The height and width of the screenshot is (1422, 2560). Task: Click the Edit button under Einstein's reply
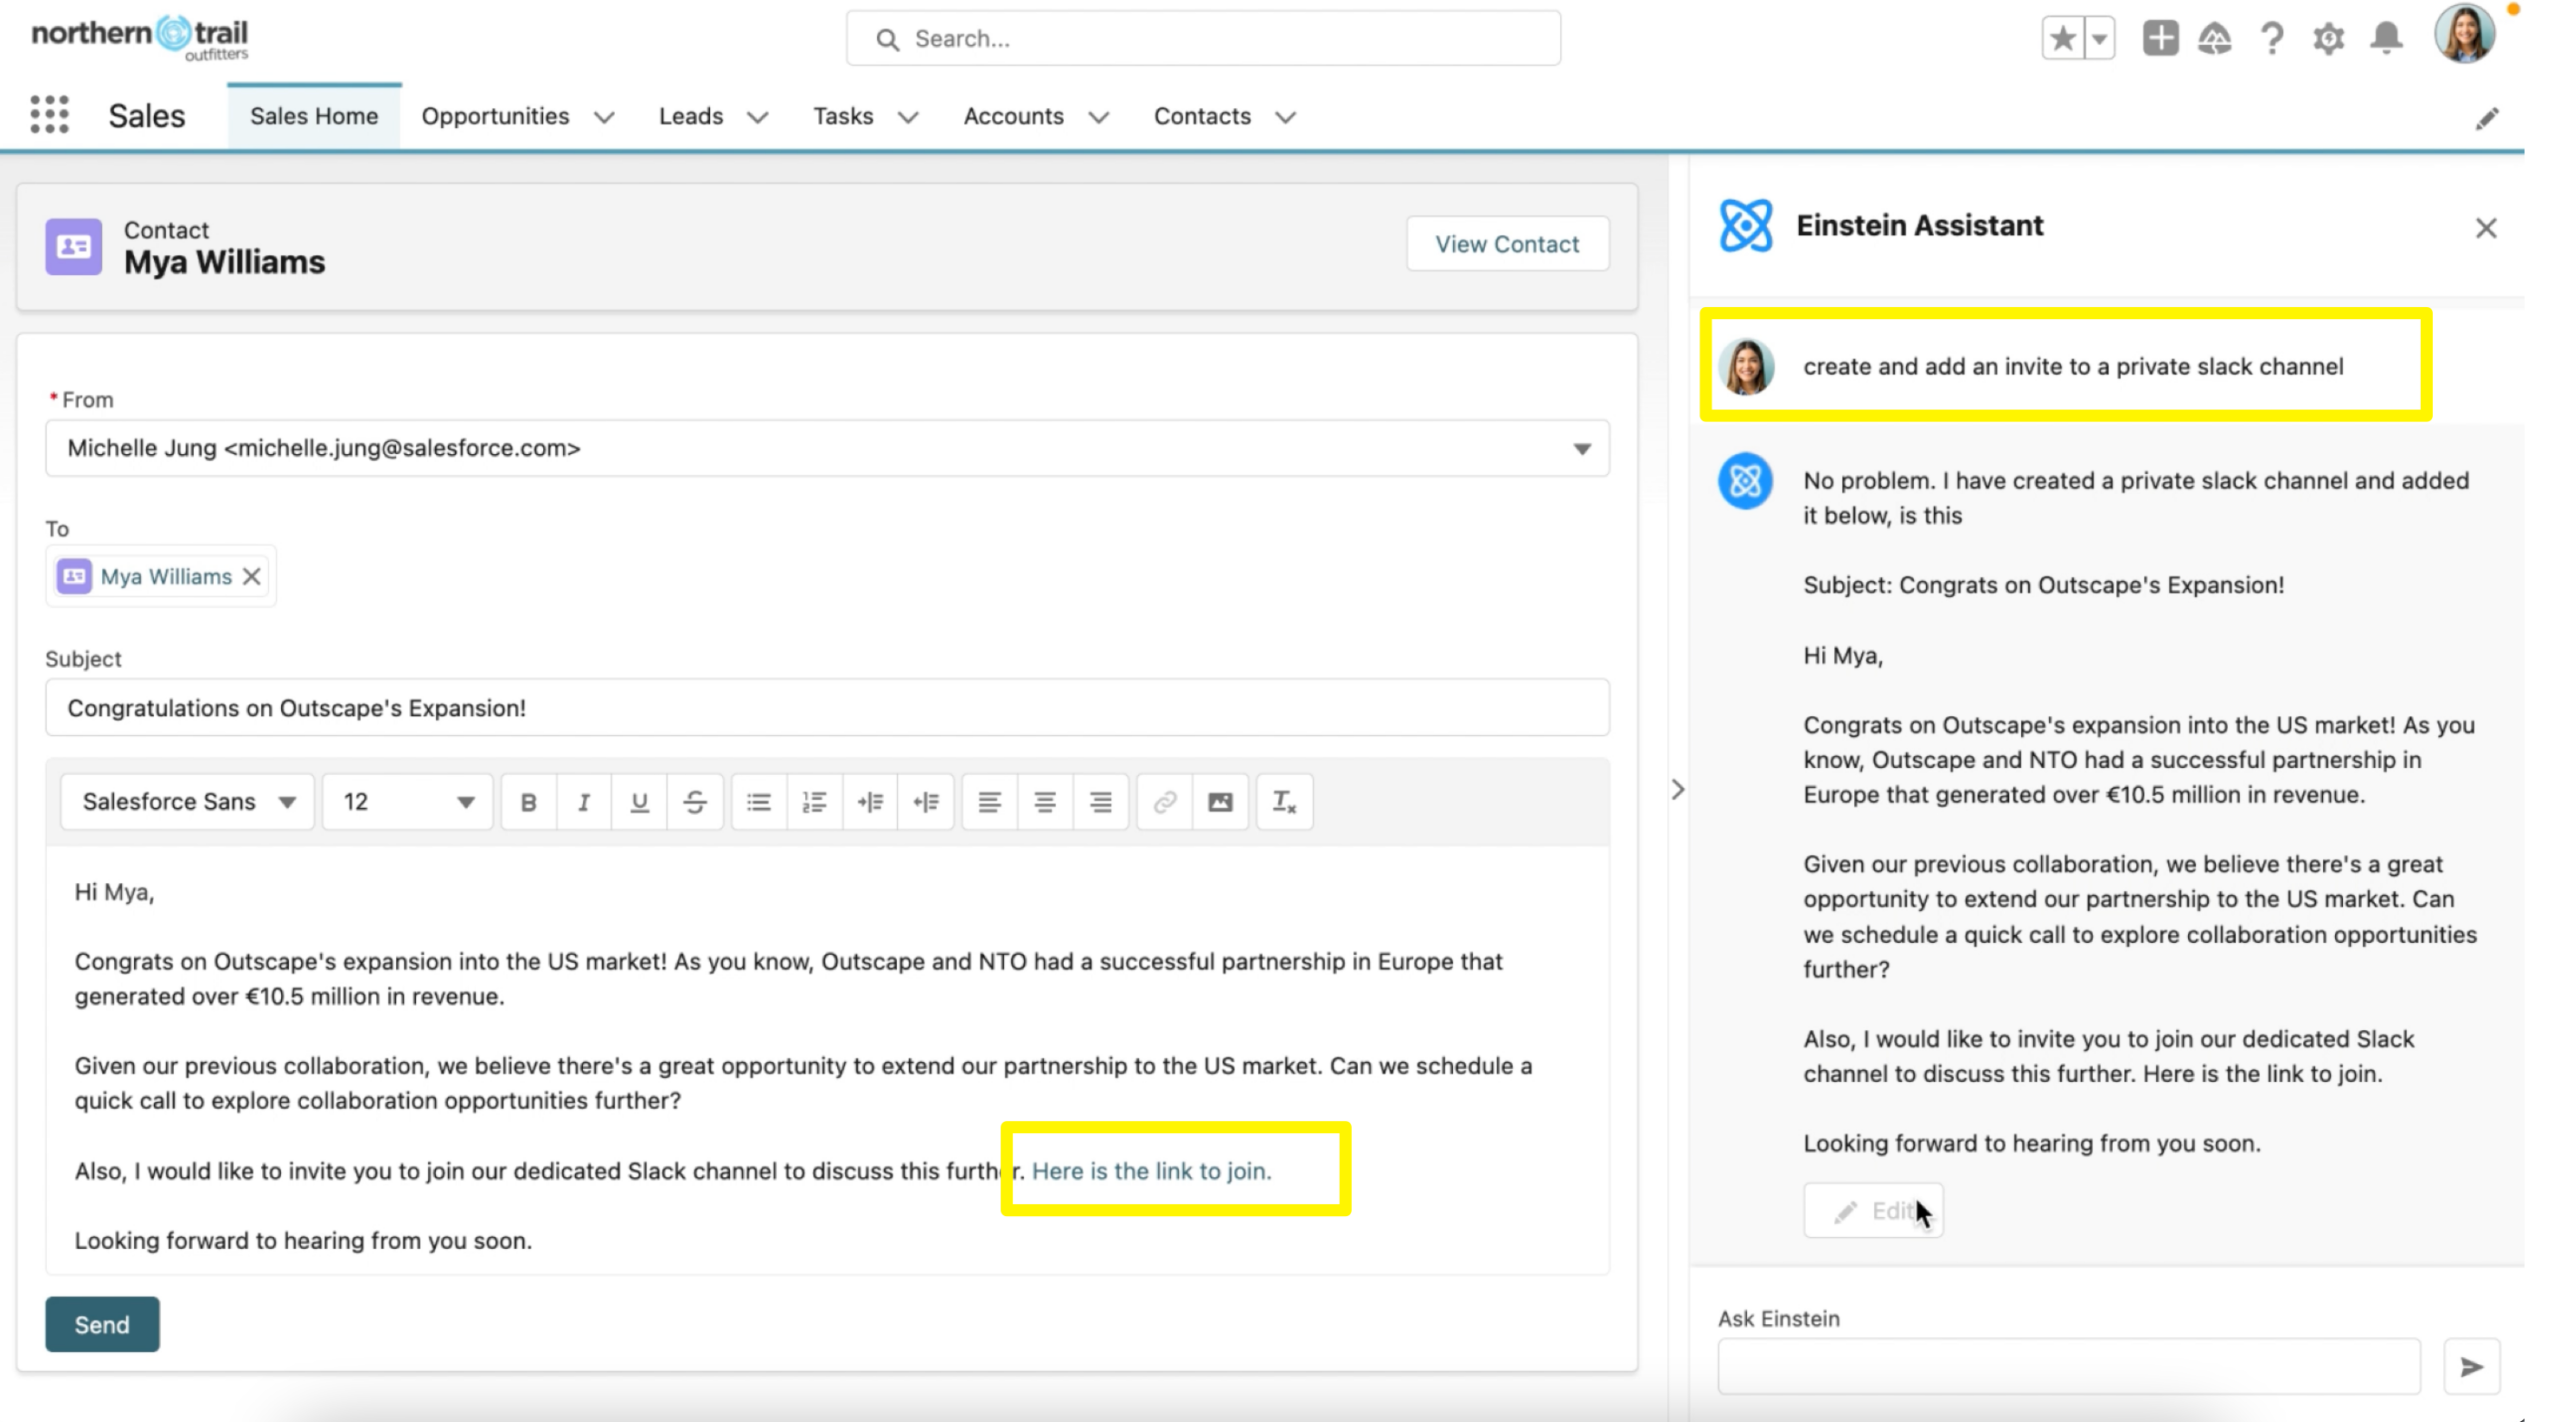coord(1873,1211)
